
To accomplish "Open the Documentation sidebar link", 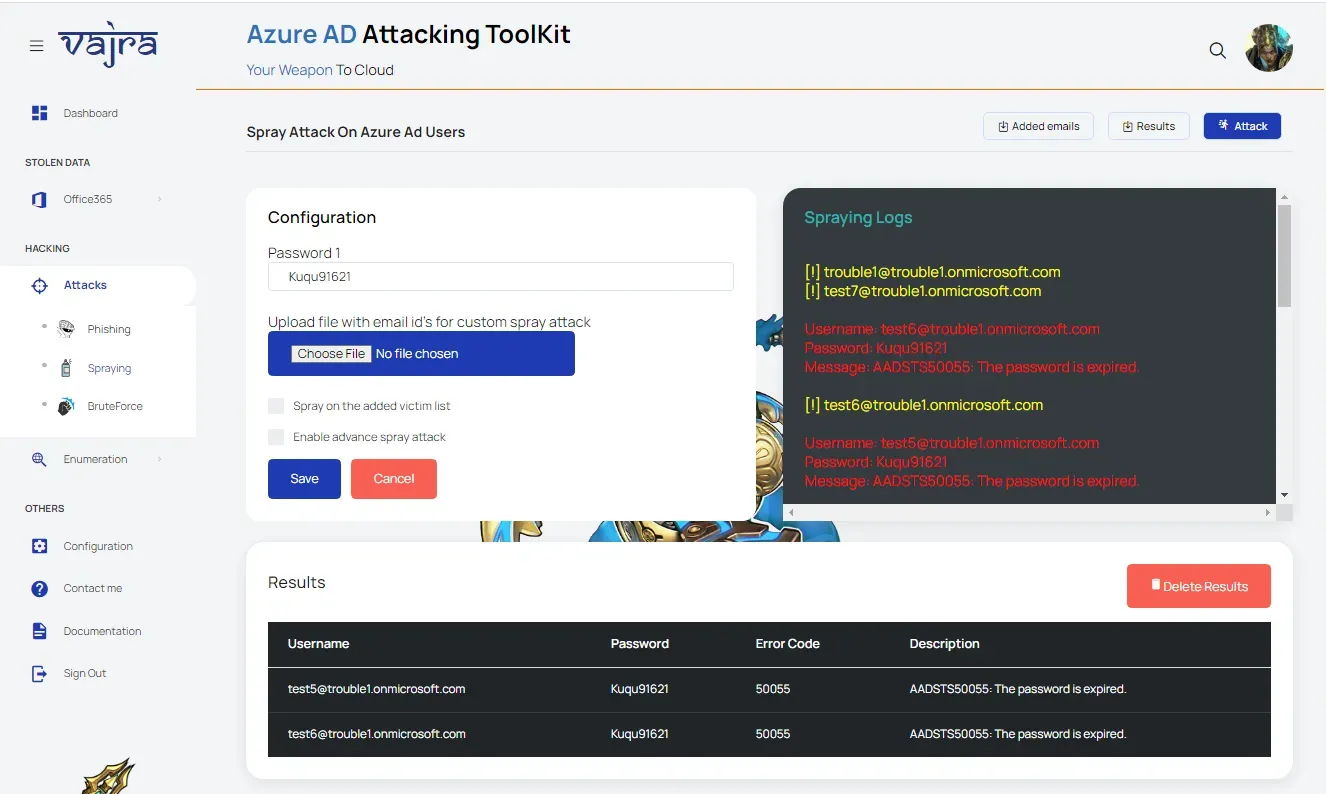I will tap(102, 631).
